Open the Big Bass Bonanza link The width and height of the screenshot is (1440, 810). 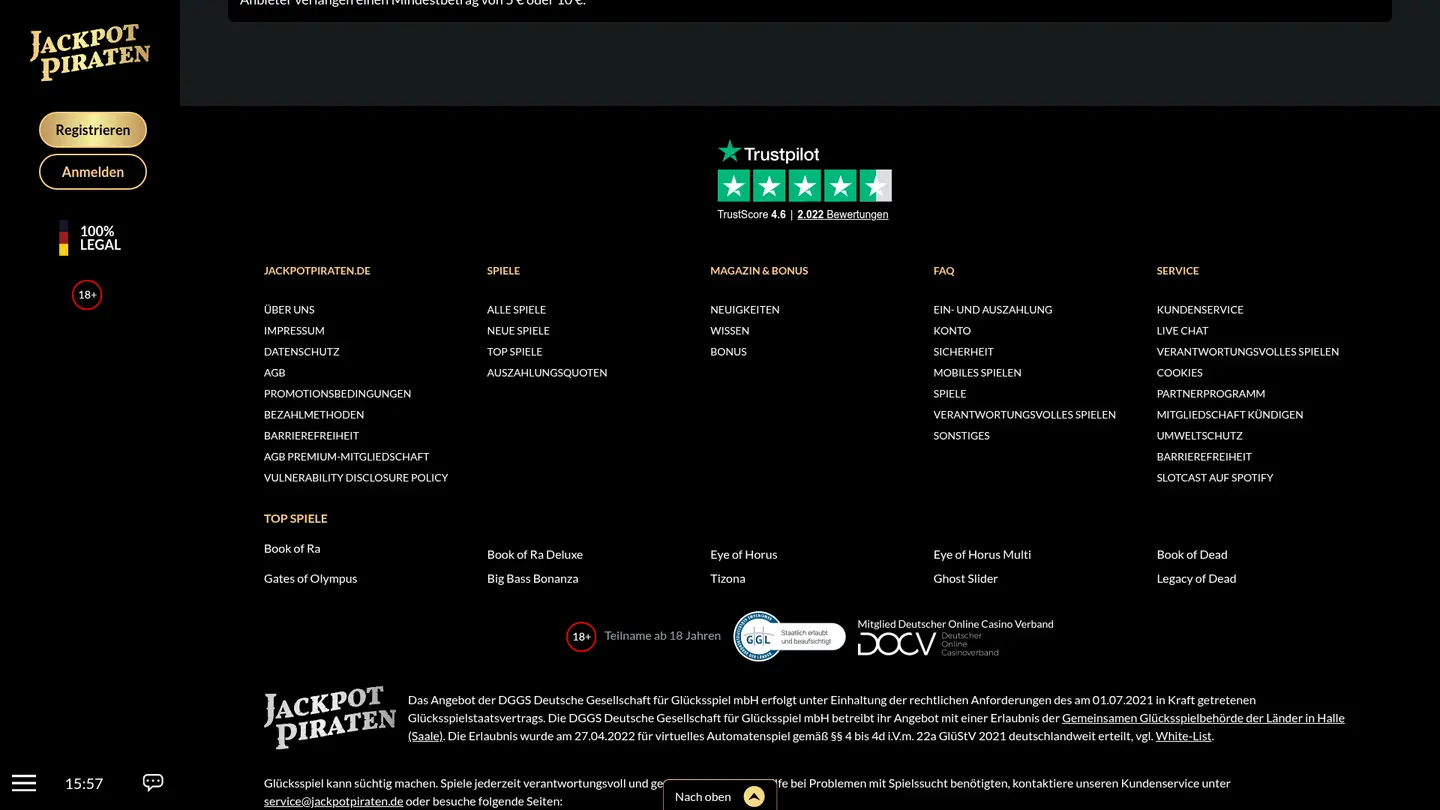[533, 579]
